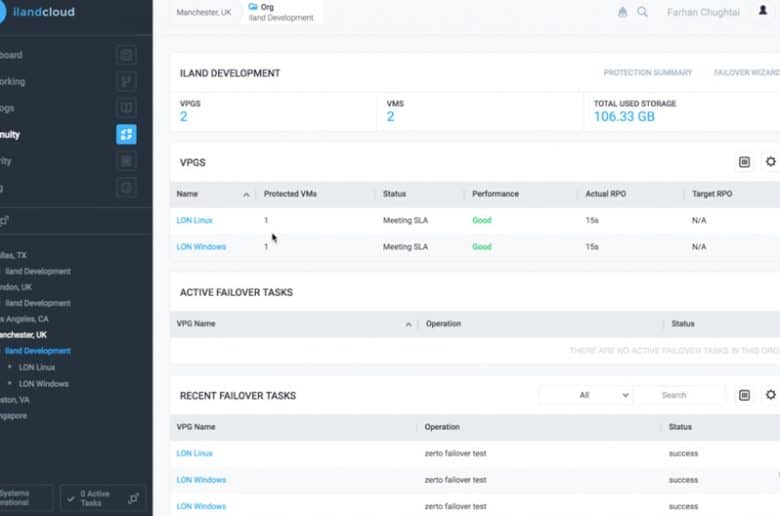Open Recent Failover Tasks settings gear

(771, 395)
